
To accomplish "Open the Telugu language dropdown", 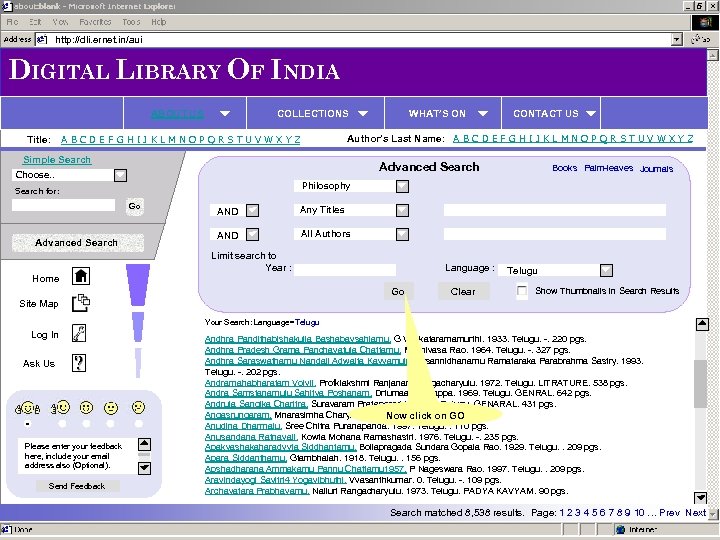I will 606,270.
